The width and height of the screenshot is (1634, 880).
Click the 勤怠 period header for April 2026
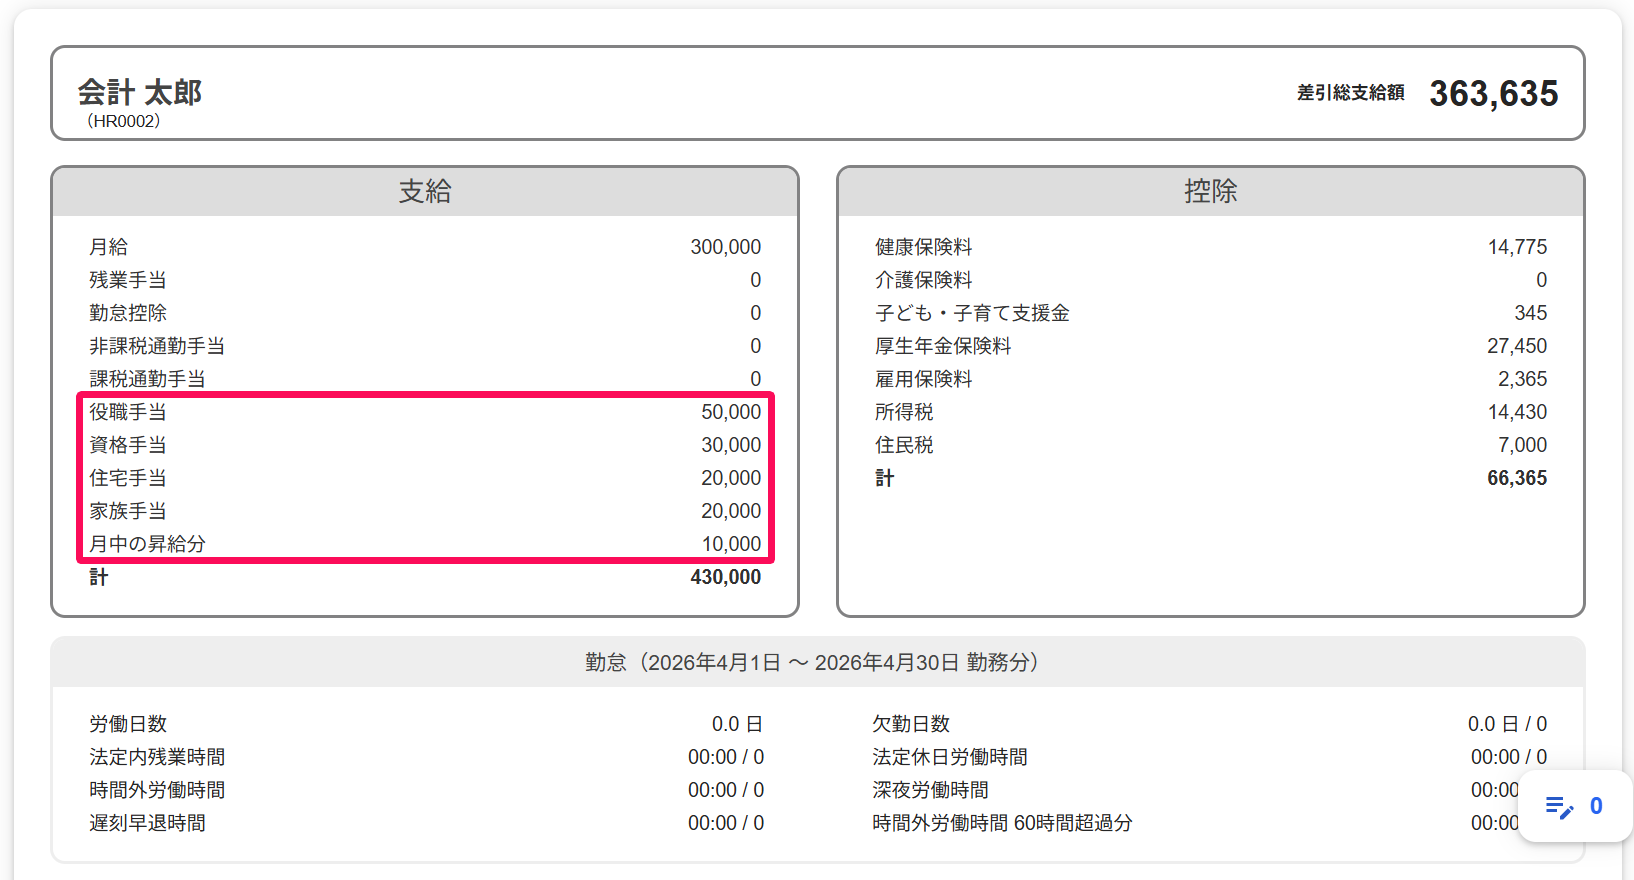[x=817, y=662]
